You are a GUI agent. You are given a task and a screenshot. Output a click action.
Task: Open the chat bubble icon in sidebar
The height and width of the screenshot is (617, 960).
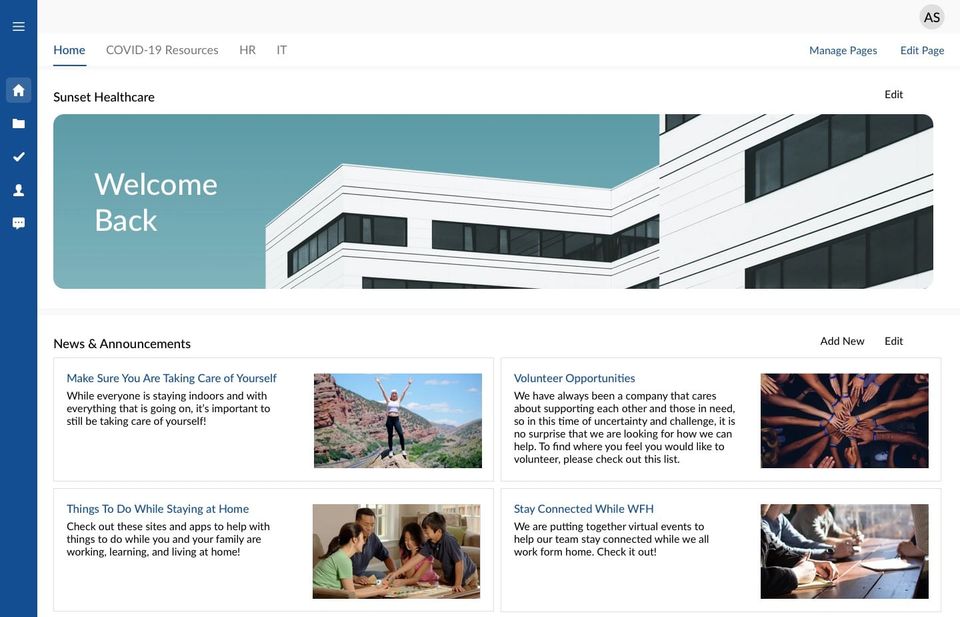18,223
